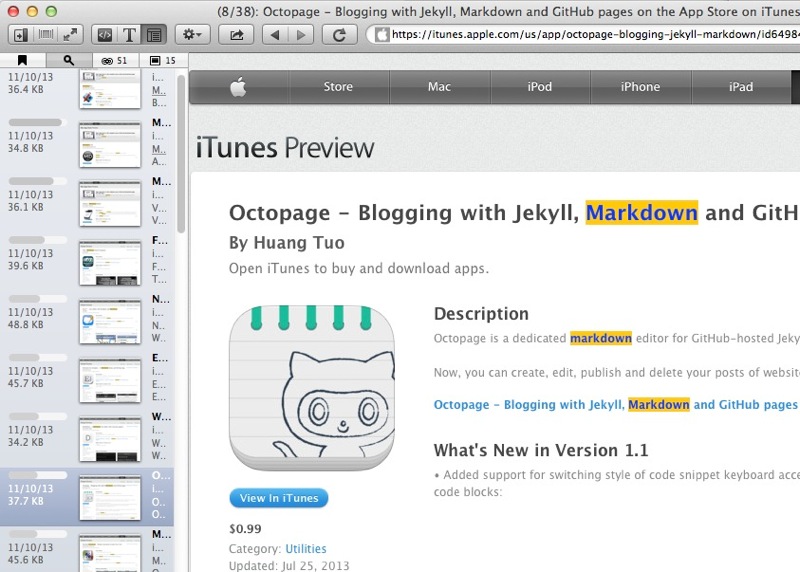Viewport: 800px width, 572px height.
Task: Open the search tab in sidebar
Action: 68,60
